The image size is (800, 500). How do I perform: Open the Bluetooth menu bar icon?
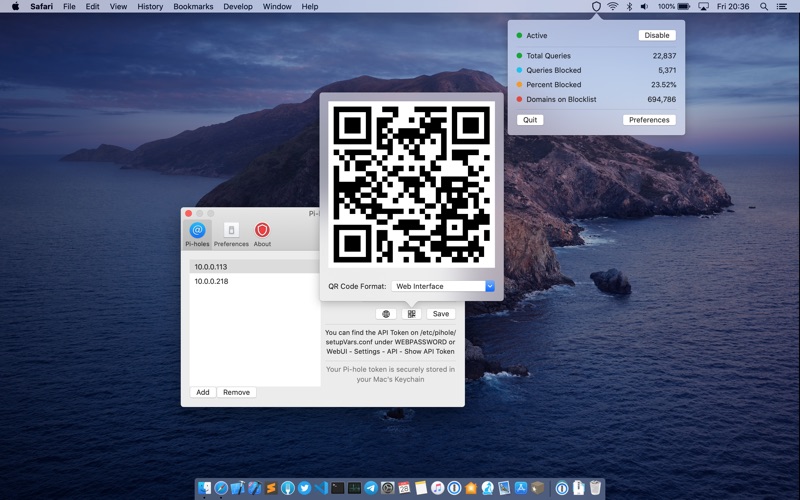click(629, 7)
